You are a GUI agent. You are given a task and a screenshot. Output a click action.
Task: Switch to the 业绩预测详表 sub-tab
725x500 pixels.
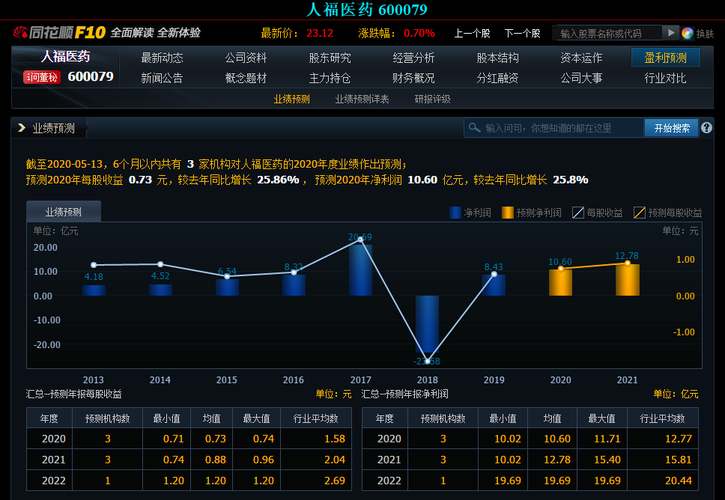click(362, 99)
